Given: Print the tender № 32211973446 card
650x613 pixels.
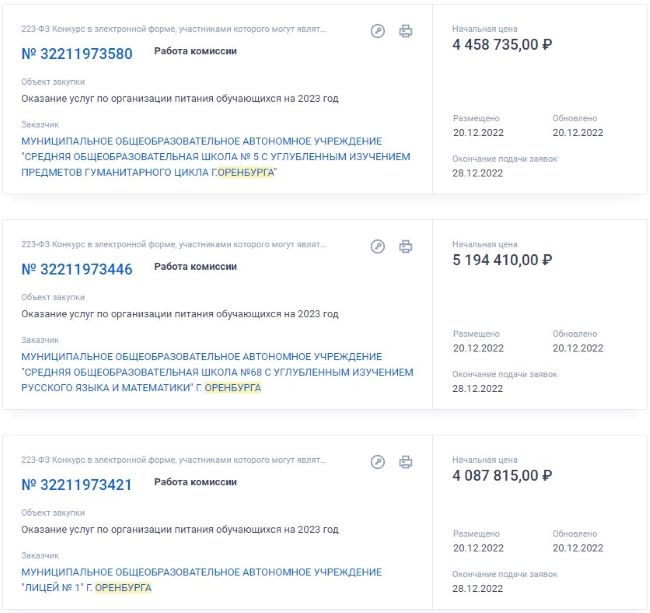Looking at the screenshot, I should point(406,246).
